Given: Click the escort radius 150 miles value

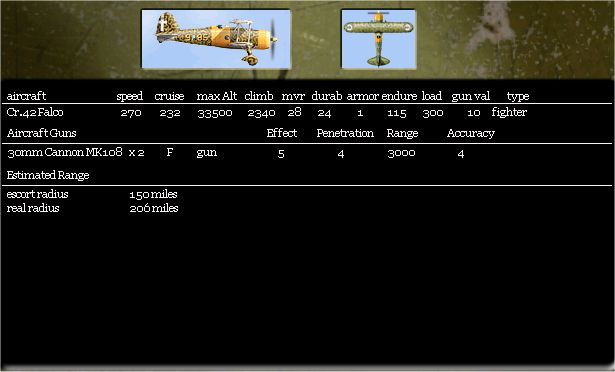Looking at the screenshot, I should tap(153, 194).
